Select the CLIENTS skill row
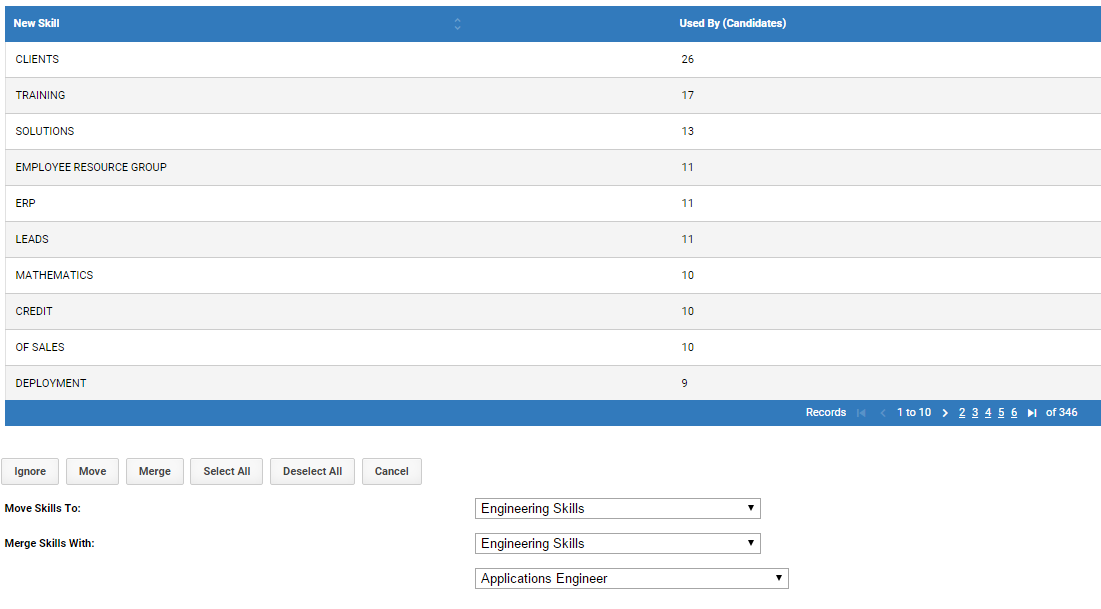 553,60
